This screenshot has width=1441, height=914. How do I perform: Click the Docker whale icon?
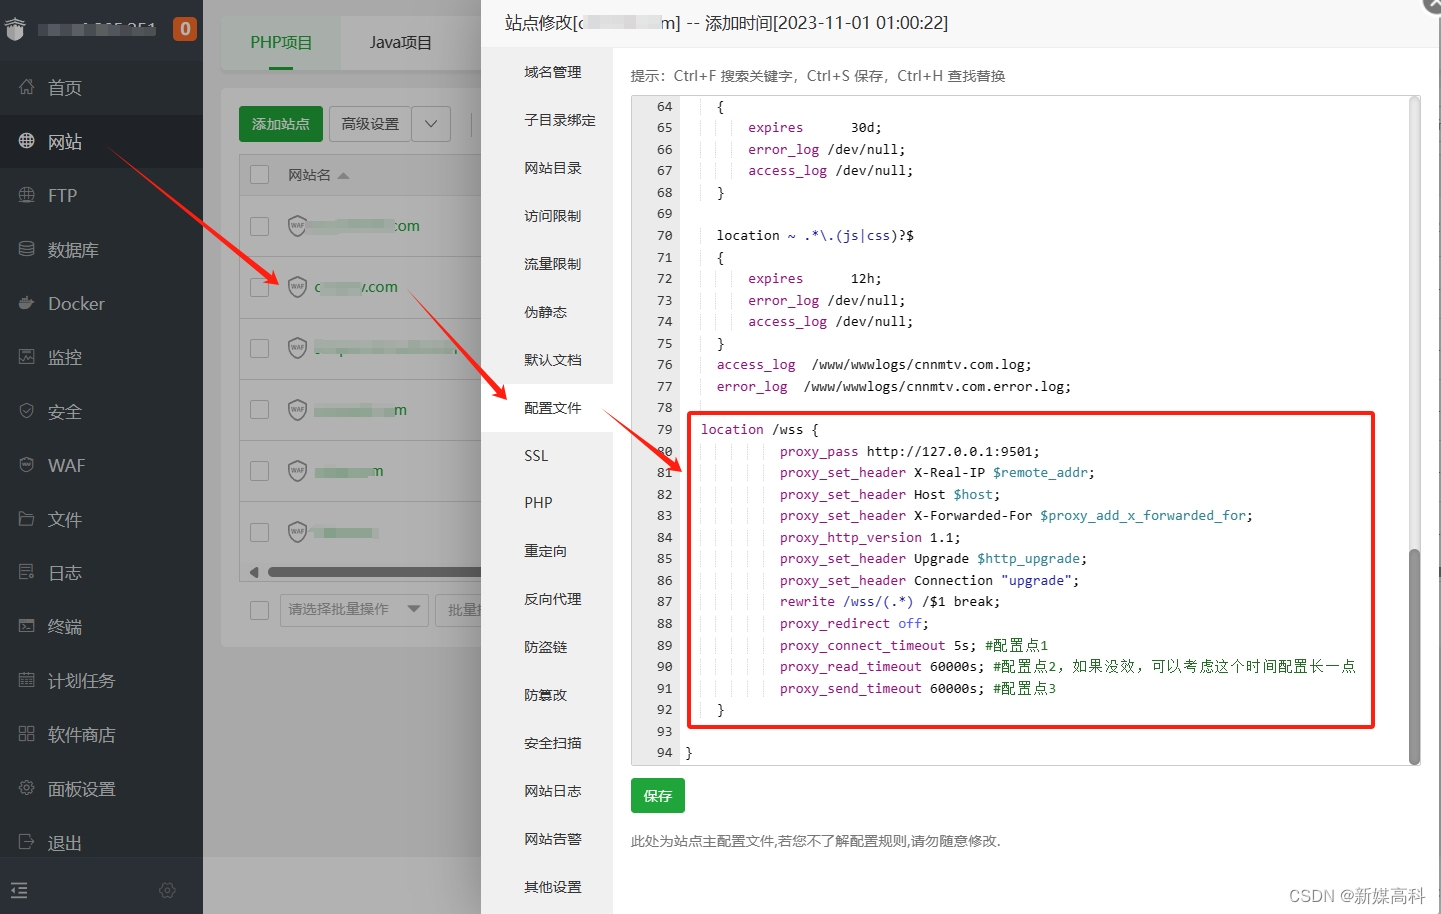[x=26, y=303]
